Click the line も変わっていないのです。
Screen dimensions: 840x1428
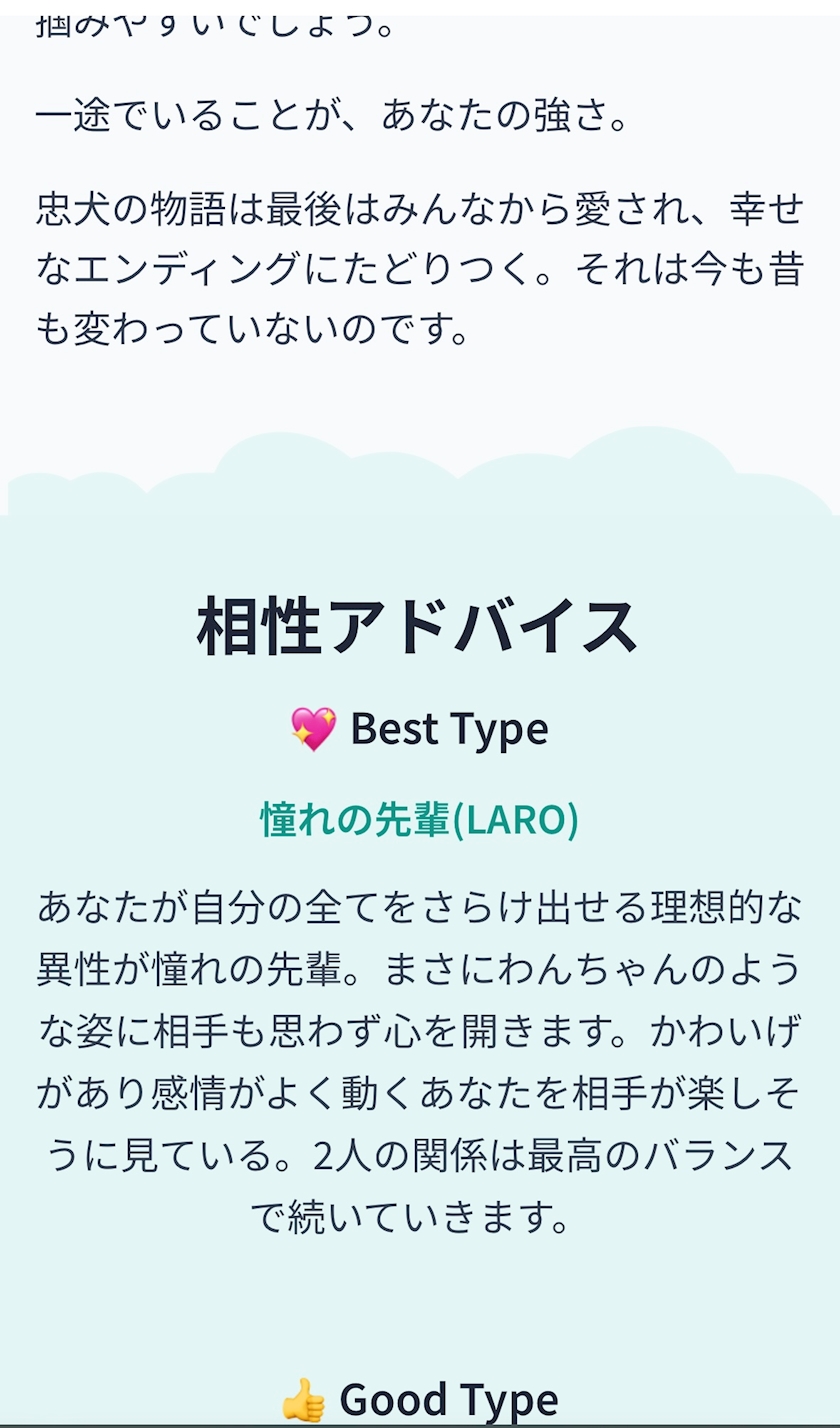[253, 329]
